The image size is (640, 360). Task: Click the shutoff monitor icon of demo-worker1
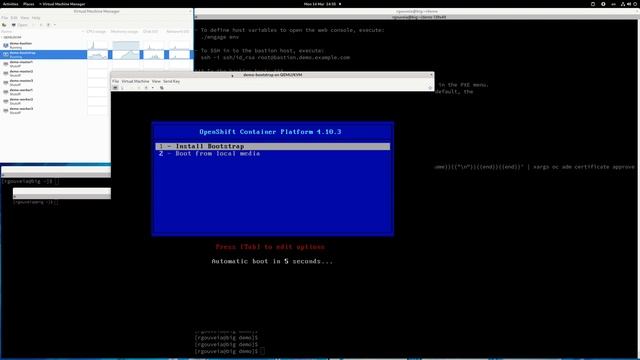click(x=6, y=92)
